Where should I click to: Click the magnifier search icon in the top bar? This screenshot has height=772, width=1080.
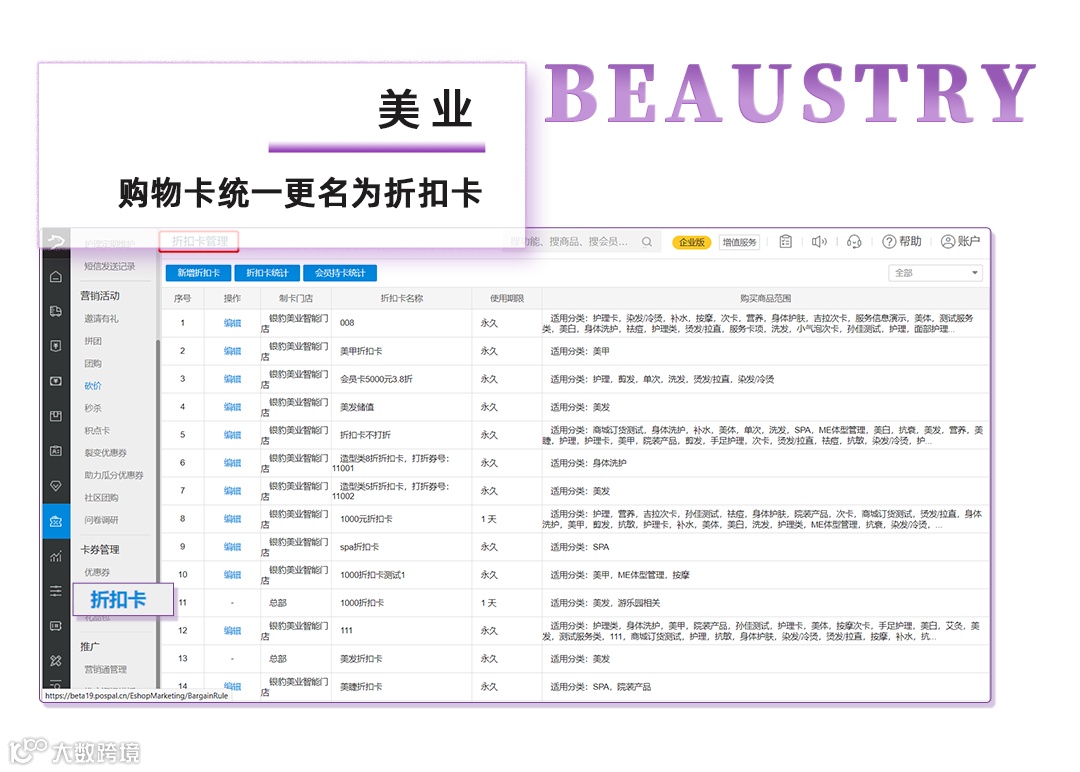(647, 242)
